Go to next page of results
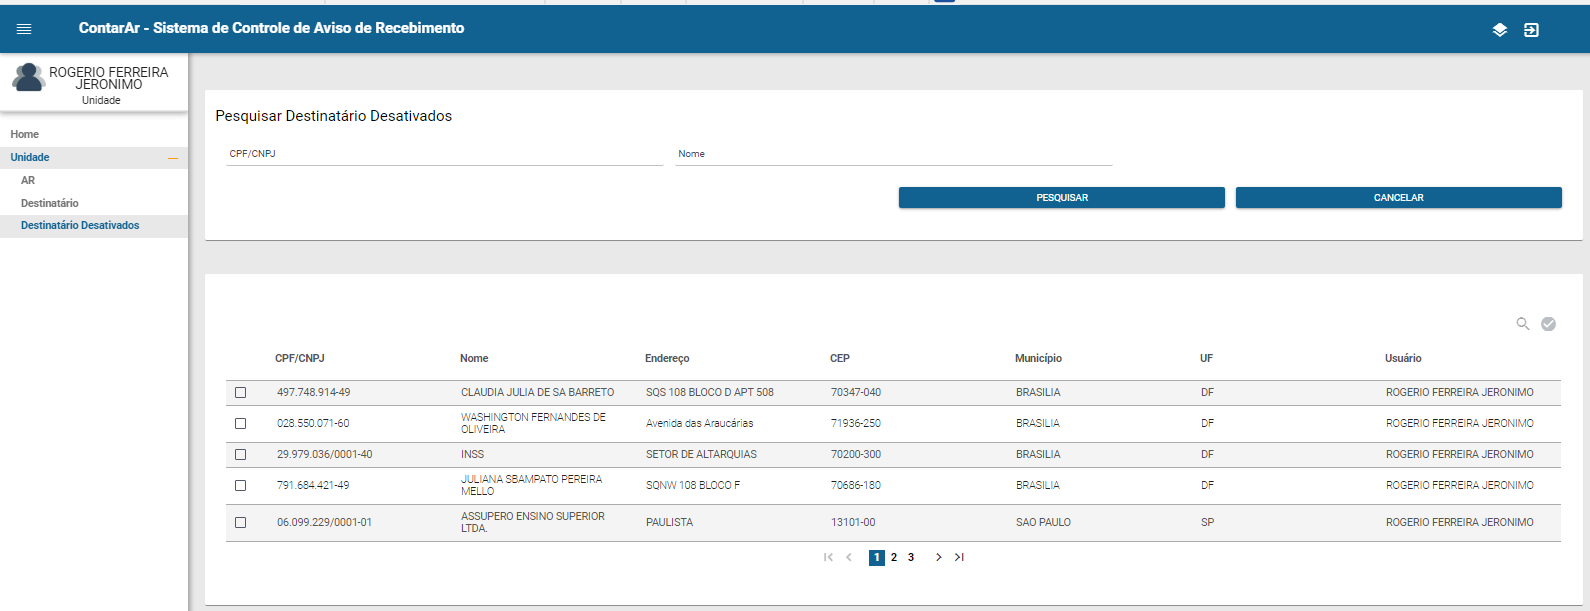The height and width of the screenshot is (611, 1590). coord(938,557)
